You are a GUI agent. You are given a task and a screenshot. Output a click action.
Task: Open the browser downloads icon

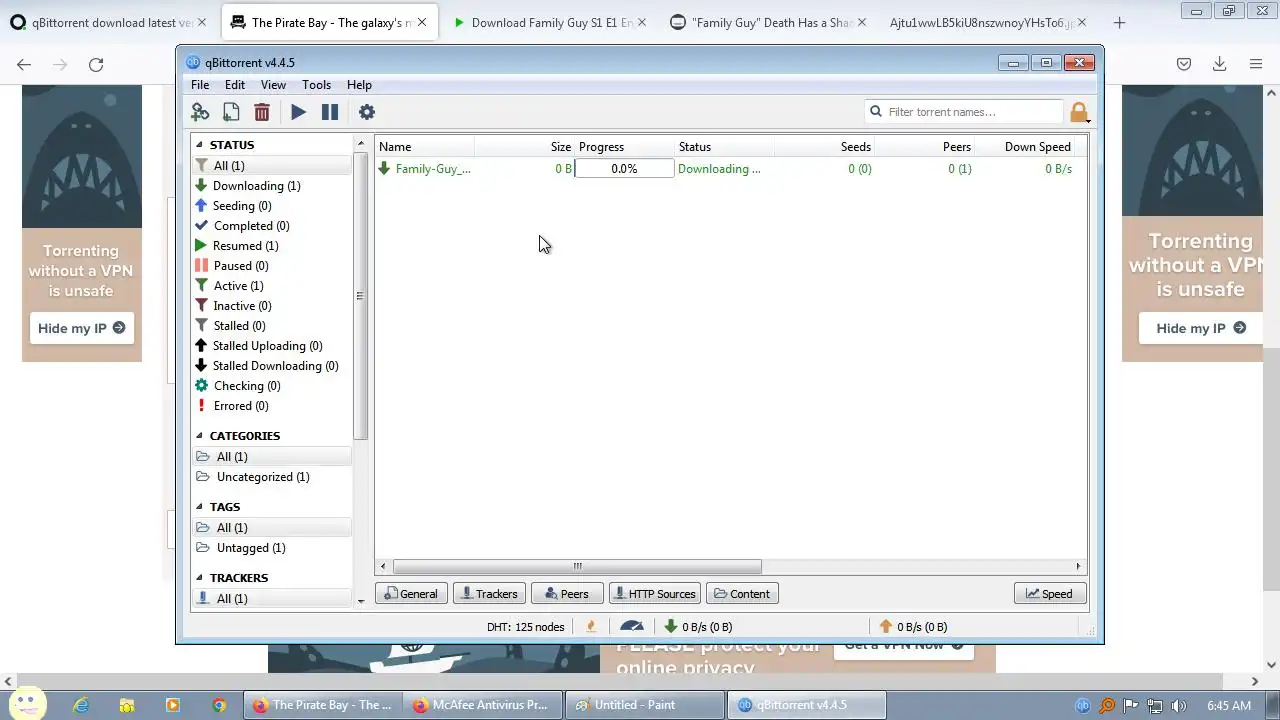(1219, 64)
